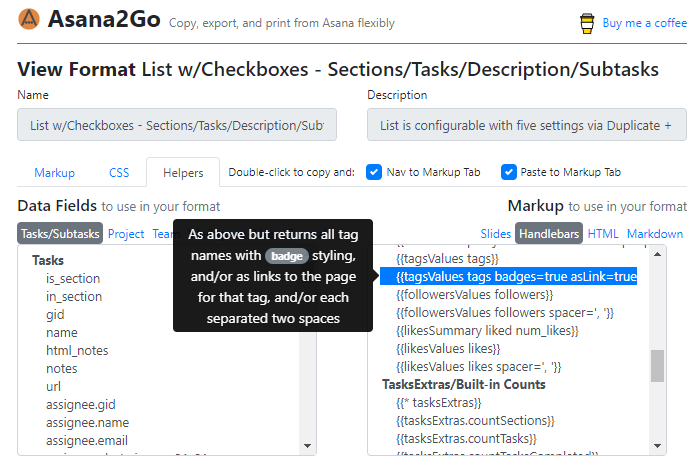Viewport: 699px width, 462px height.
Task: Select the Tasks/Subtasks data fields pill
Action: tap(60, 233)
